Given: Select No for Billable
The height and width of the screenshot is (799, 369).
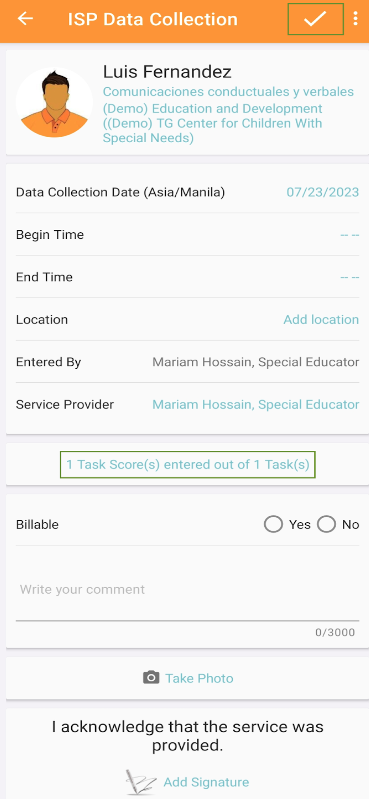Looking at the screenshot, I should pyautogui.click(x=326, y=524).
